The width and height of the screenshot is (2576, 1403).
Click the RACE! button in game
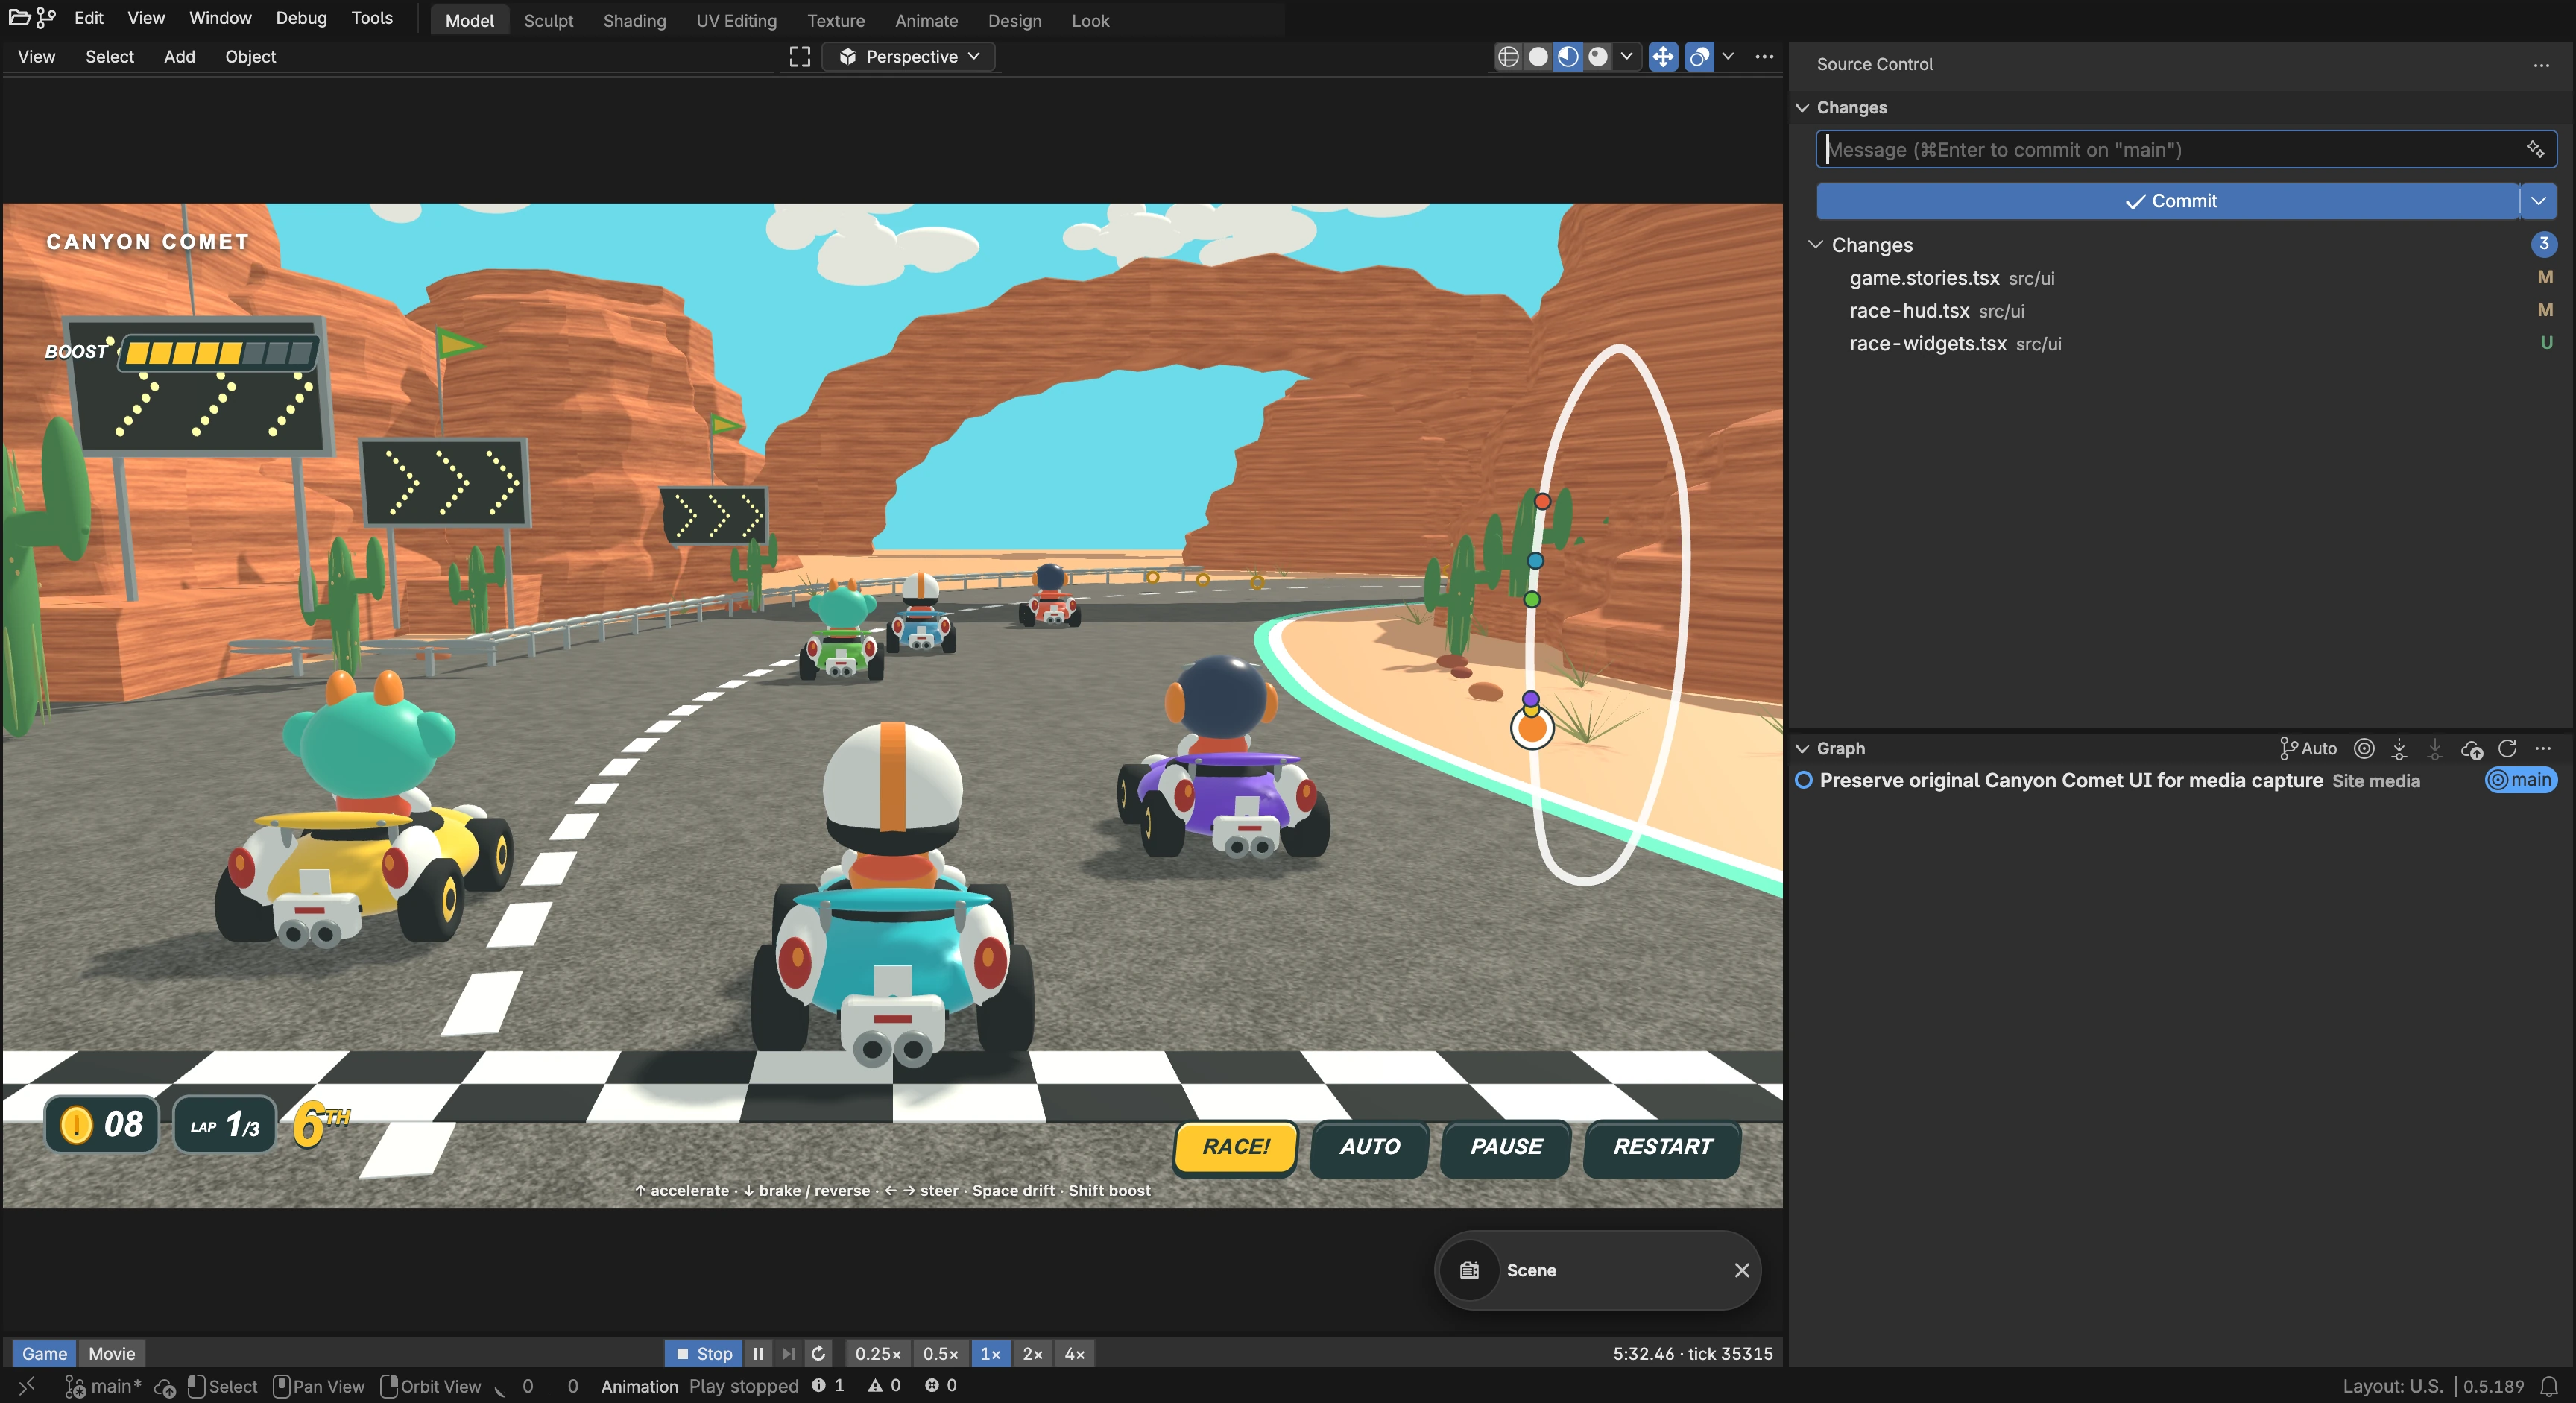point(1236,1147)
